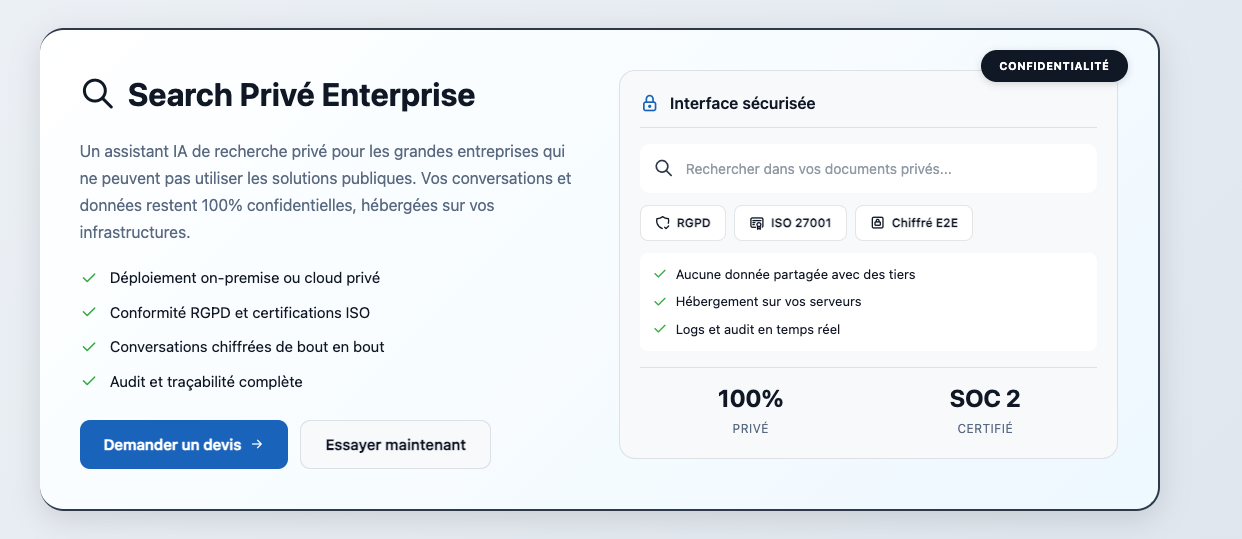Click the 100% Privé statistic
The height and width of the screenshot is (539, 1242).
[750, 411]
